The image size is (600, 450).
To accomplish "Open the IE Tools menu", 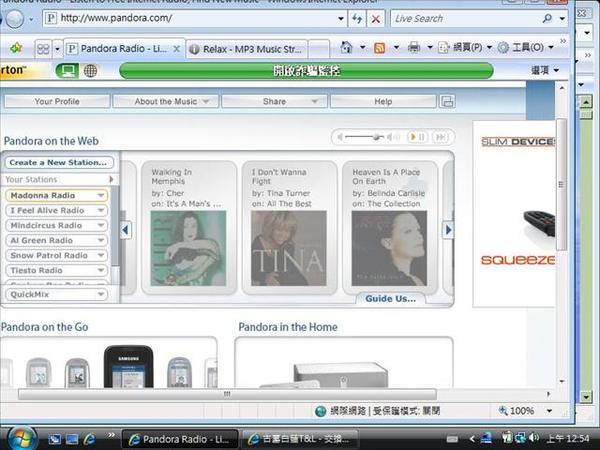I will (x=525, y=48).
